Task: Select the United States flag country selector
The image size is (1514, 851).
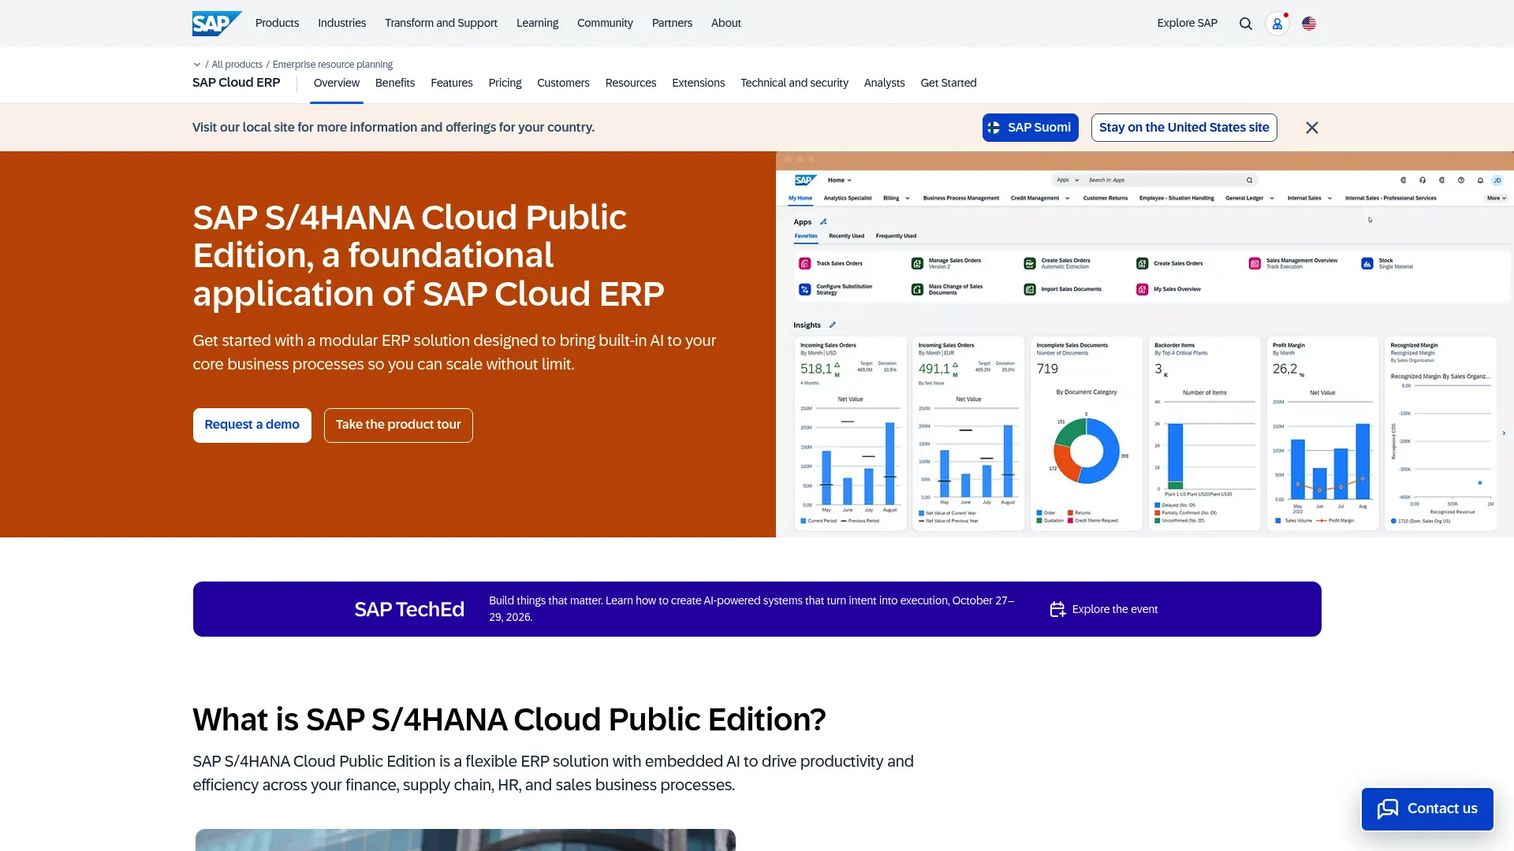Action: 1309,24
